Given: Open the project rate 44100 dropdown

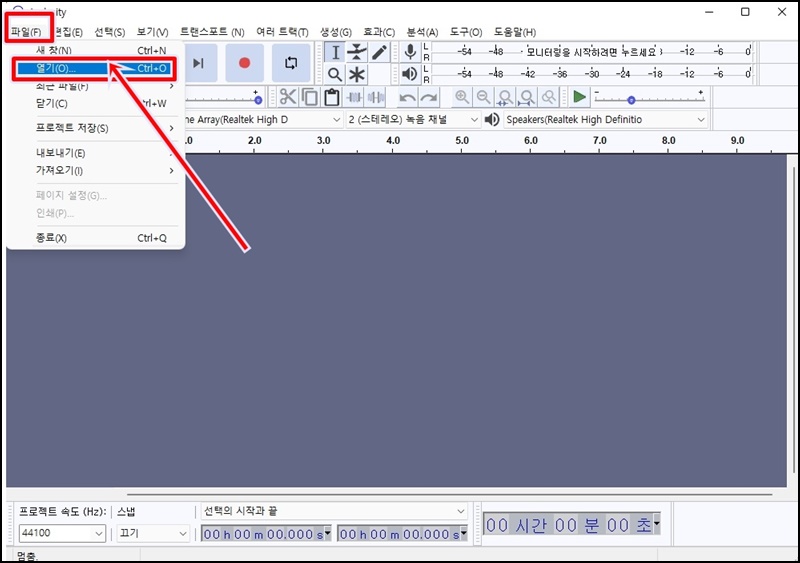Looking at the screenshot, I should point(62,533).
